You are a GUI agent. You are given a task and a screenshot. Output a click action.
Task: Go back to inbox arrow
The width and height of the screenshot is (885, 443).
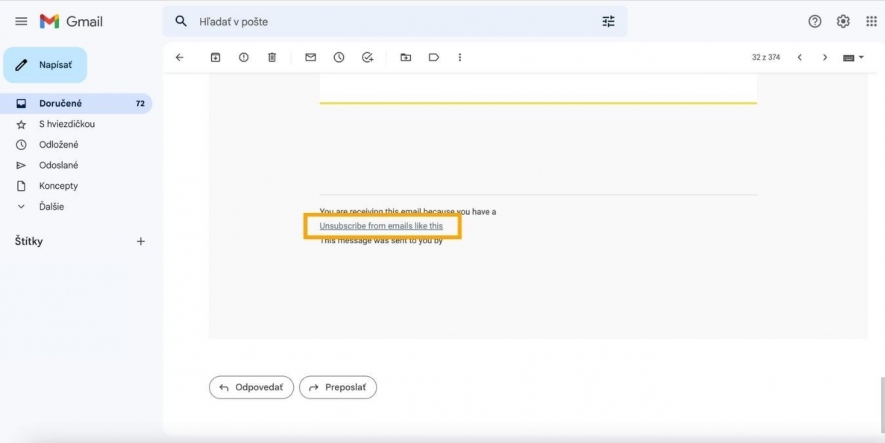tap(179, 57)
